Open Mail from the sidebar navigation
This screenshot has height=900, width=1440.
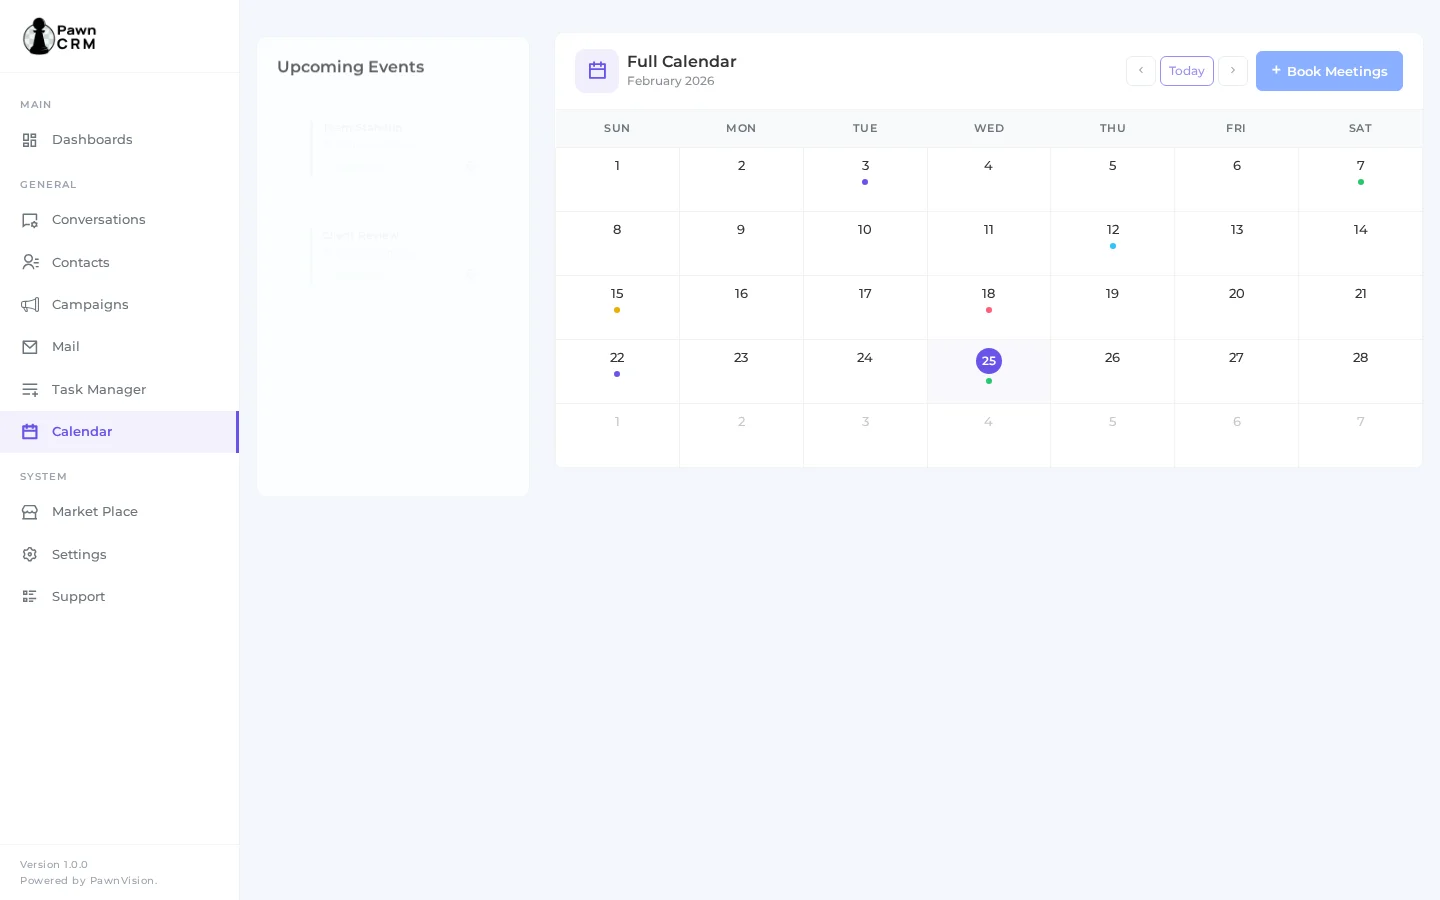66,347
